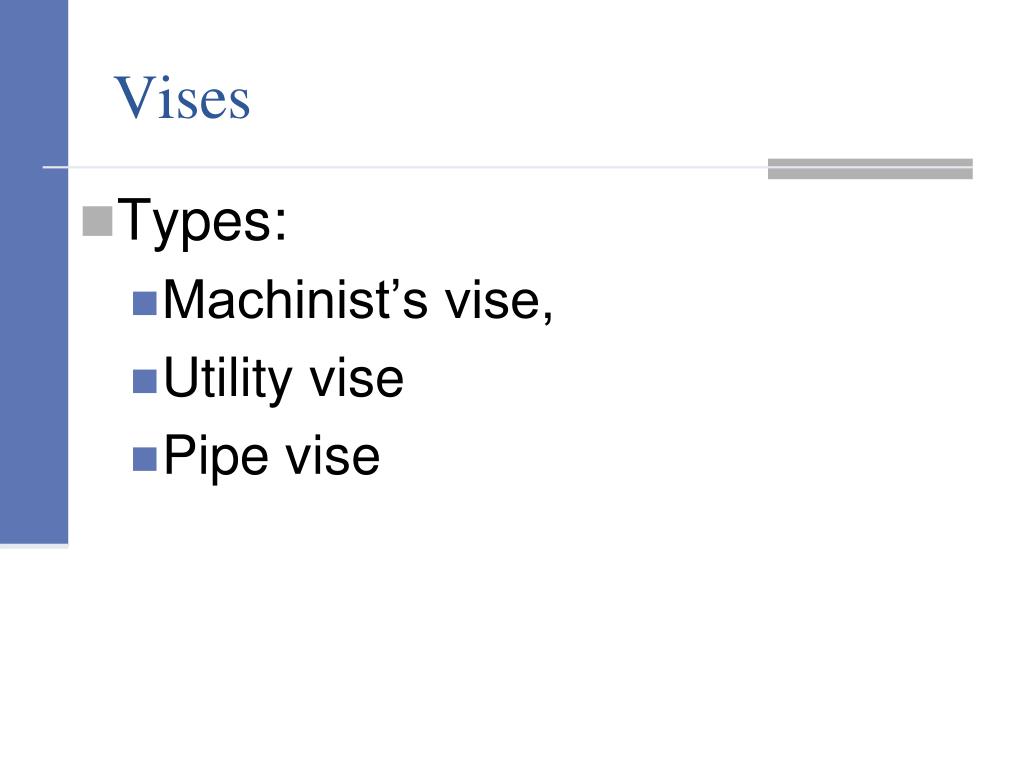Click the word vise, after Machinist's

[499, 301]
